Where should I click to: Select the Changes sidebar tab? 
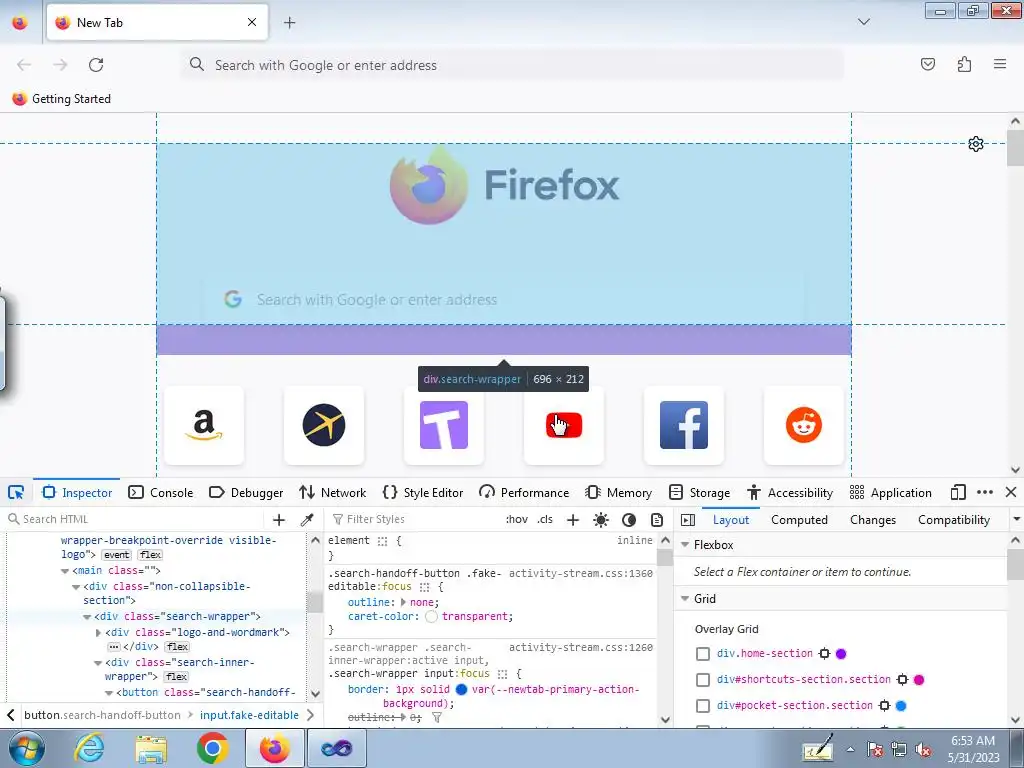(873, 520)
